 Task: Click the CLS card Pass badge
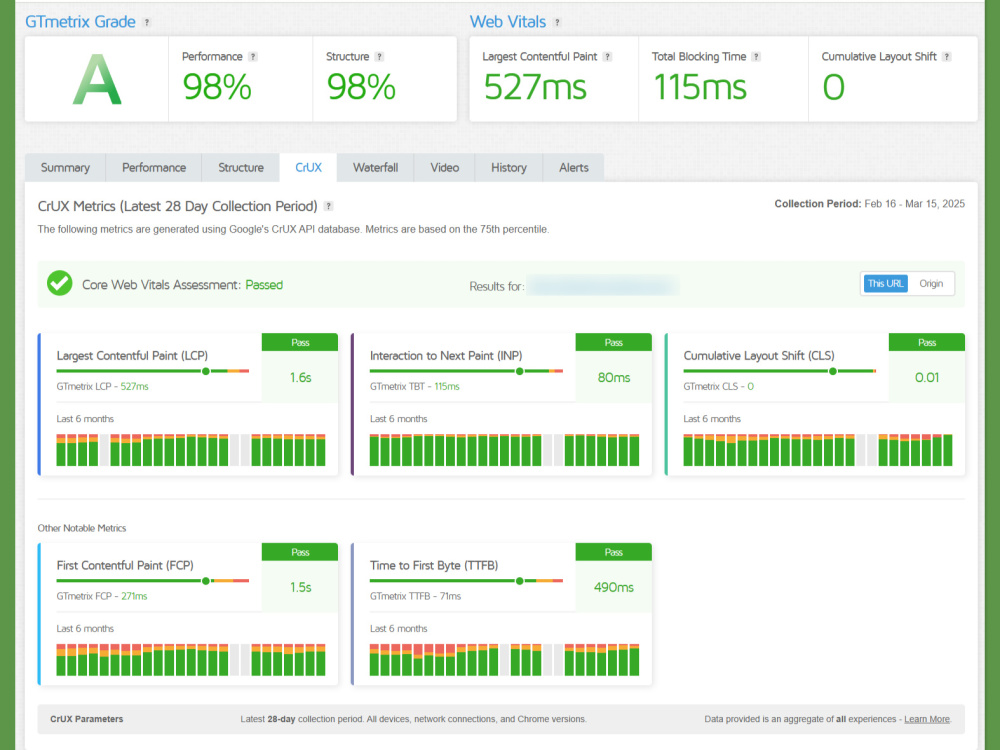tap(927, 342)
